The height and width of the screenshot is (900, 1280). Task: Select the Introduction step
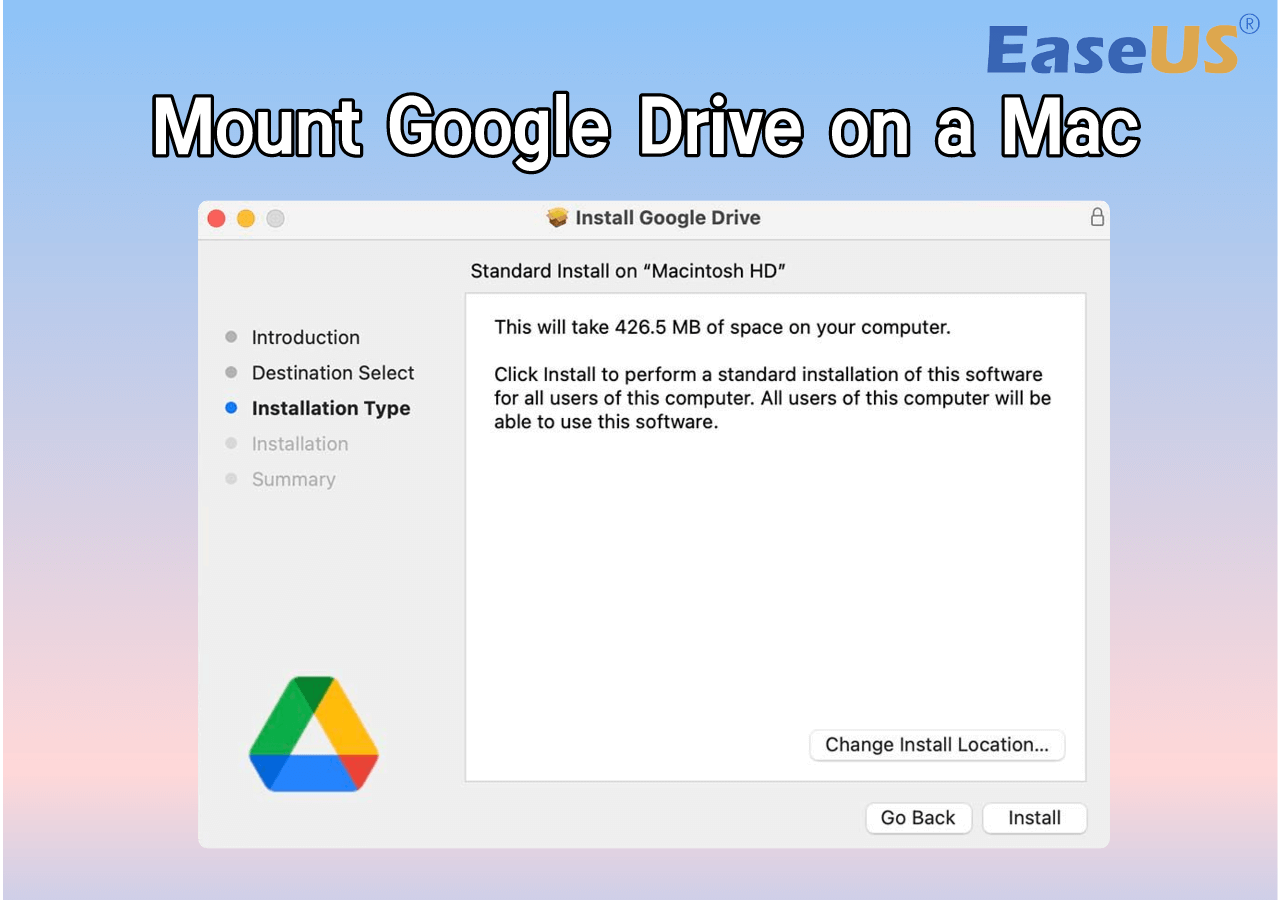pos(305,337)
